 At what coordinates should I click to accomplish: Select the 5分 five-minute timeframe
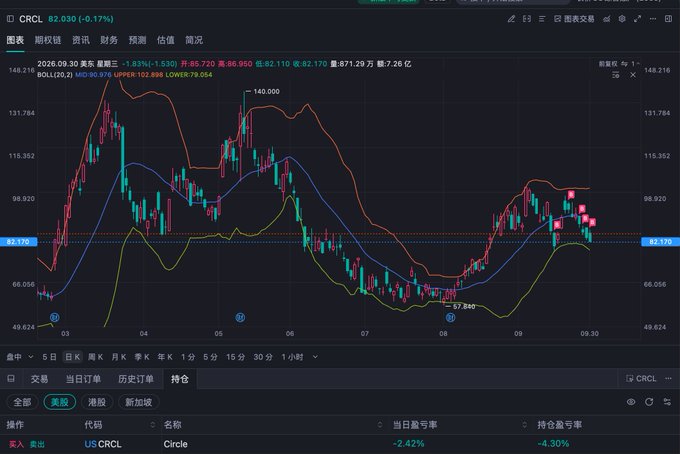pyautogui.click(x=211, y=357)
